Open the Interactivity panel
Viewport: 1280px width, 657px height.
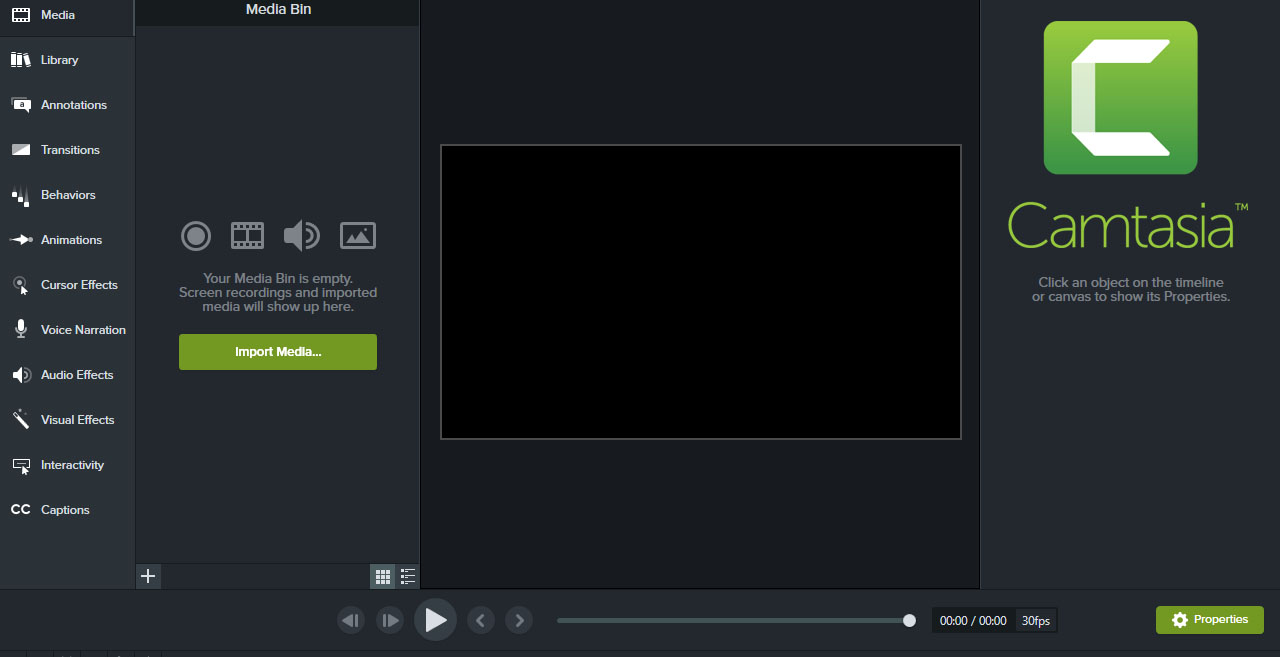tap(67, 465)
